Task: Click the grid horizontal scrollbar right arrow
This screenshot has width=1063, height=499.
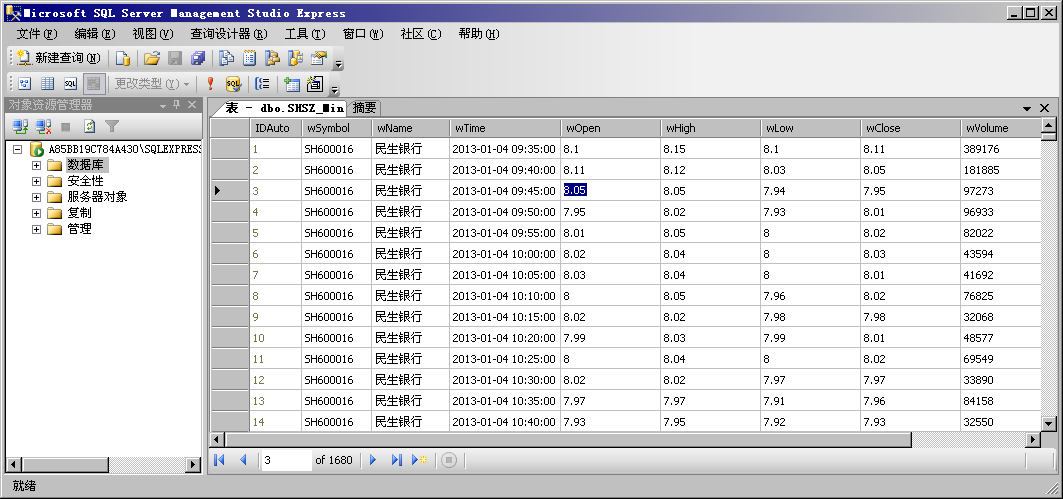Action: tap(1032, 440)
